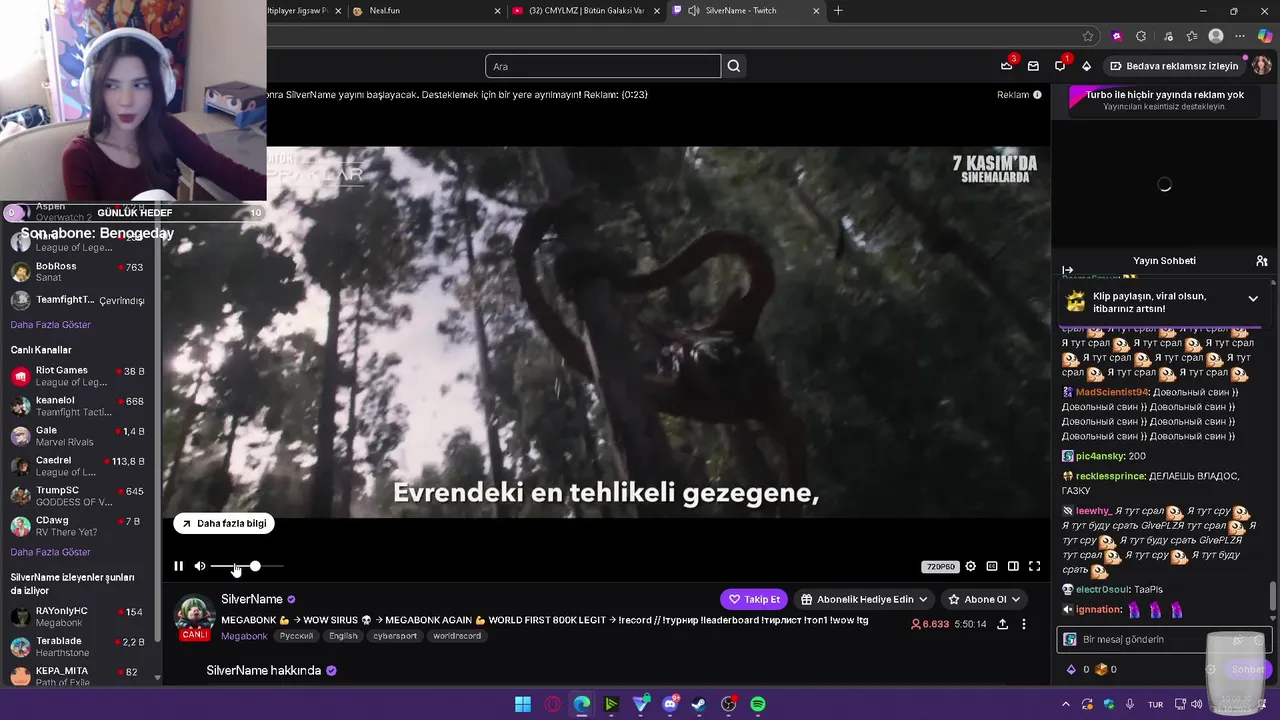Open the SilverName channel name link

(x=252, y=599)
